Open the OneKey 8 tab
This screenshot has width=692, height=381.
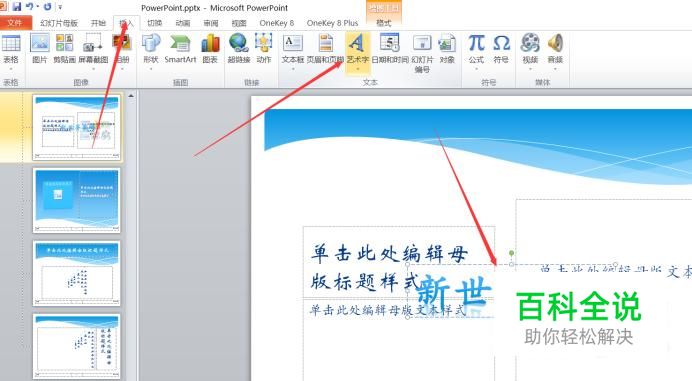tap(277, 23)
